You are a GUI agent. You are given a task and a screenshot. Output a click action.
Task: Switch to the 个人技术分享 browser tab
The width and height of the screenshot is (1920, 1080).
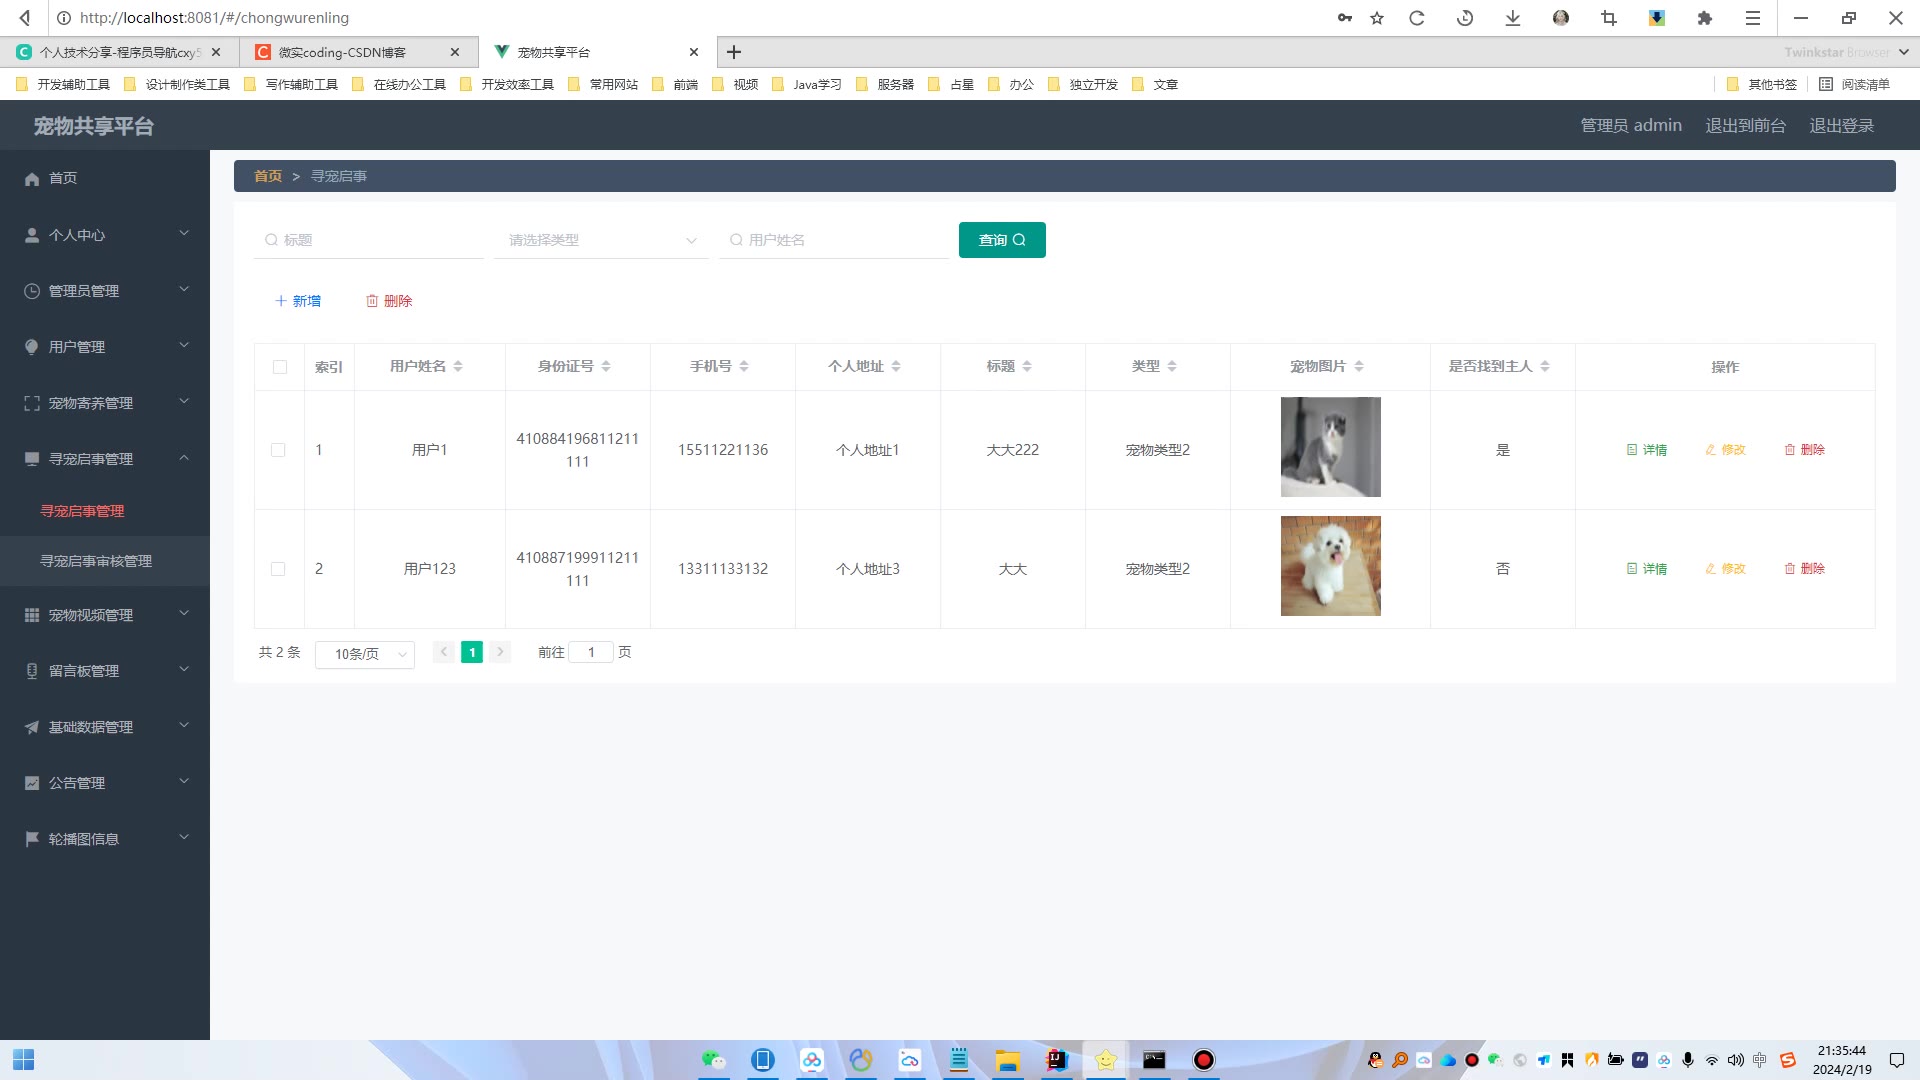(119, 52)
